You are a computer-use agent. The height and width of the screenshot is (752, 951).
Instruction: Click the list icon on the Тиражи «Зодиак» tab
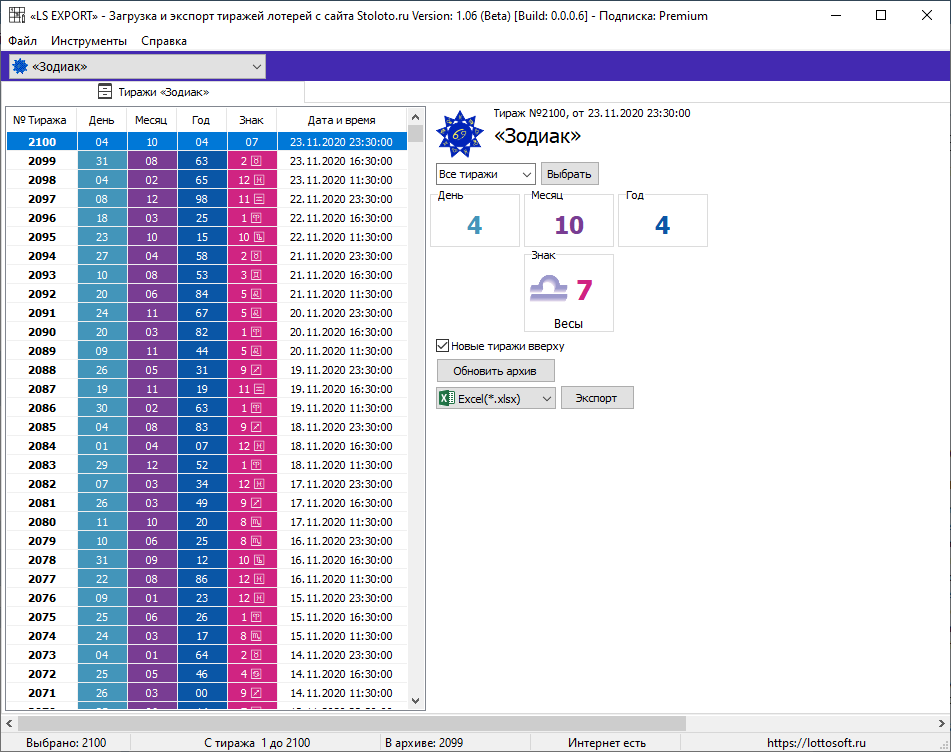pyautogui.click(x=104, y=92)
